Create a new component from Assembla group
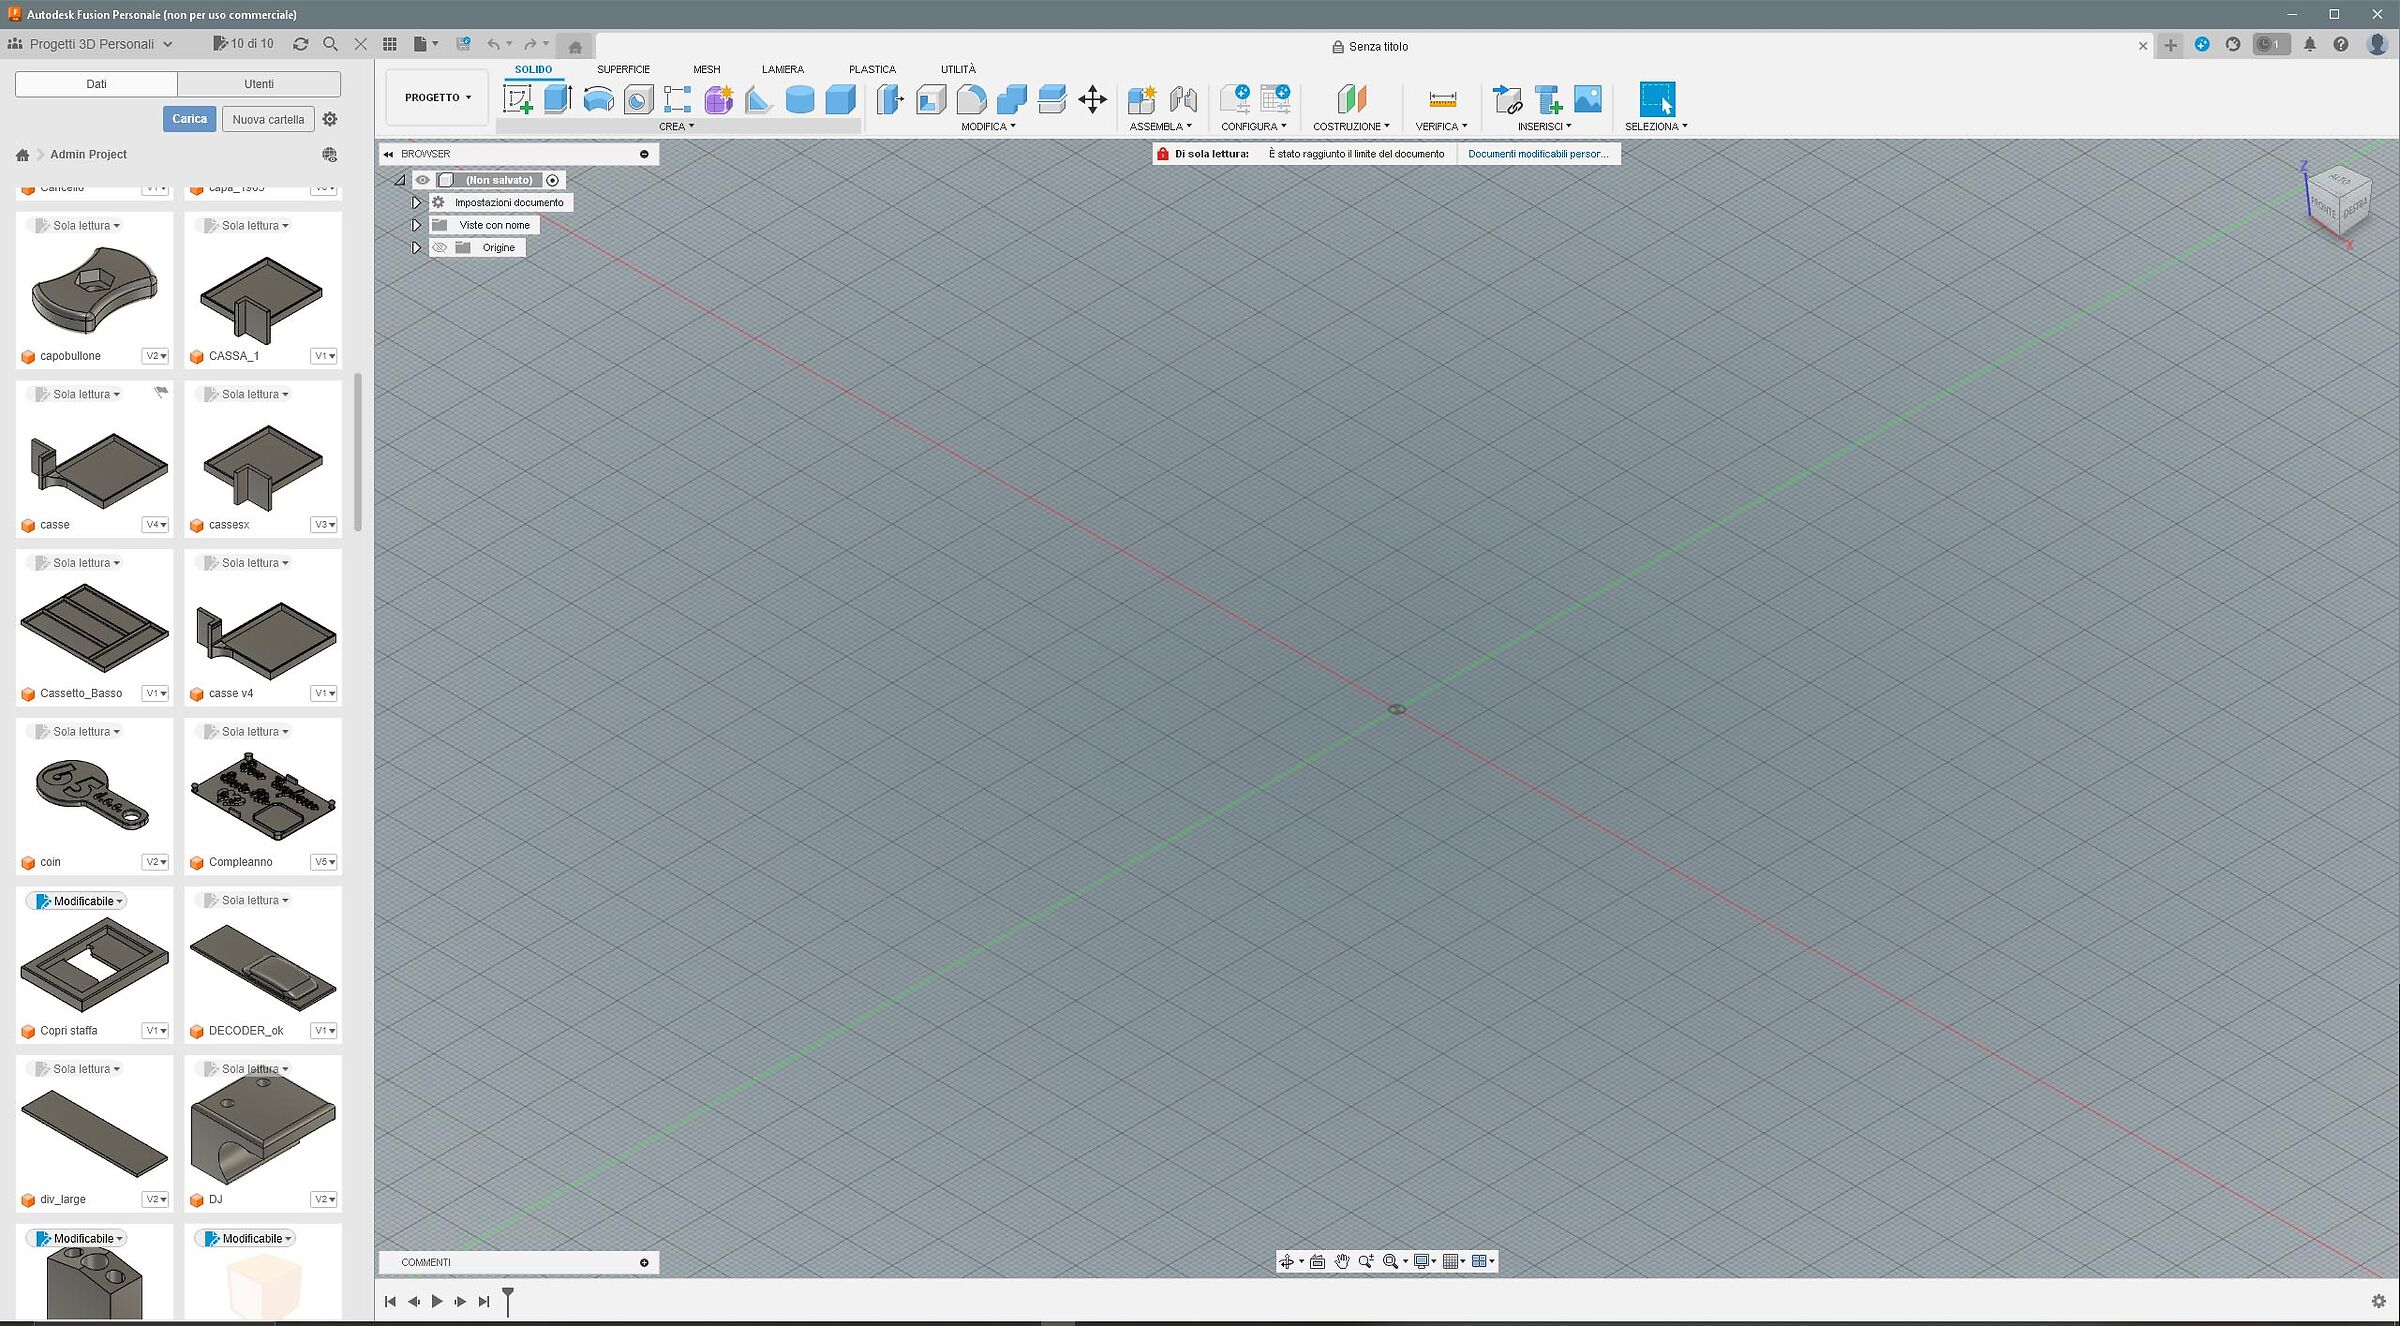 [x=1141, y=99]
